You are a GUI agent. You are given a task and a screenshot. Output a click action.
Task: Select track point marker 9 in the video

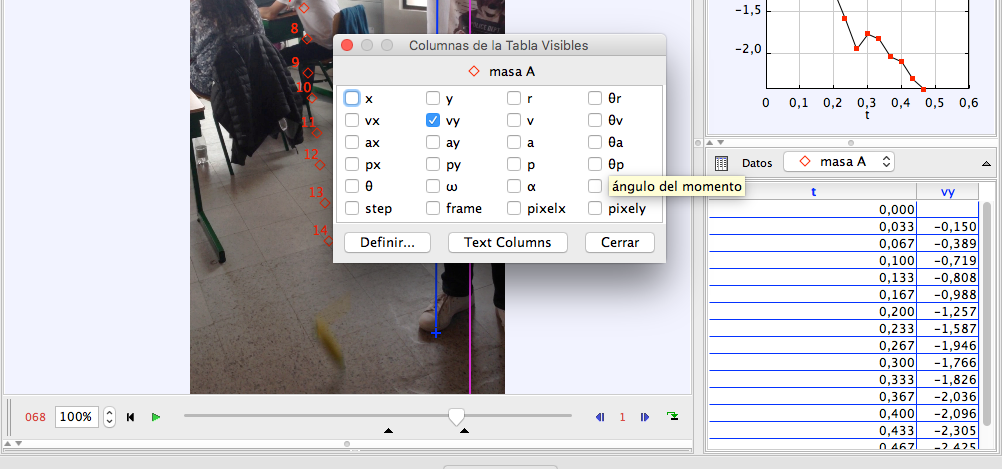pos(308,73)
